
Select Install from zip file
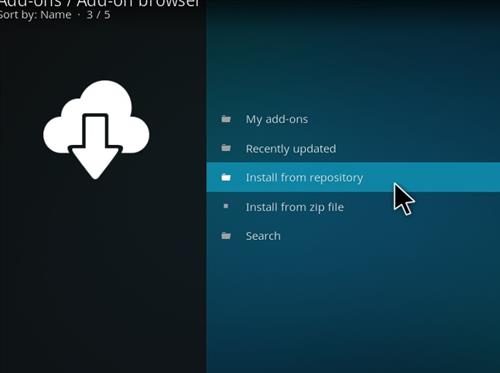[295, 207]
